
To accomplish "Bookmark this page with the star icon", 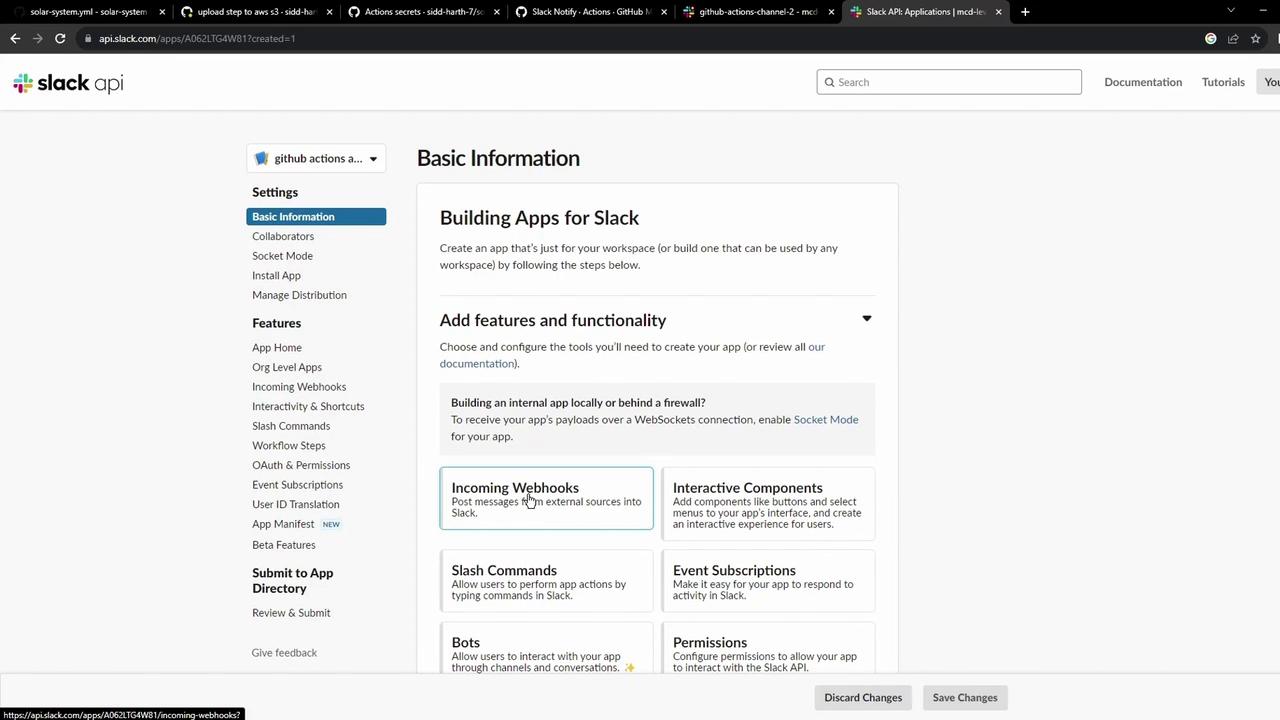I will 1255,38.
